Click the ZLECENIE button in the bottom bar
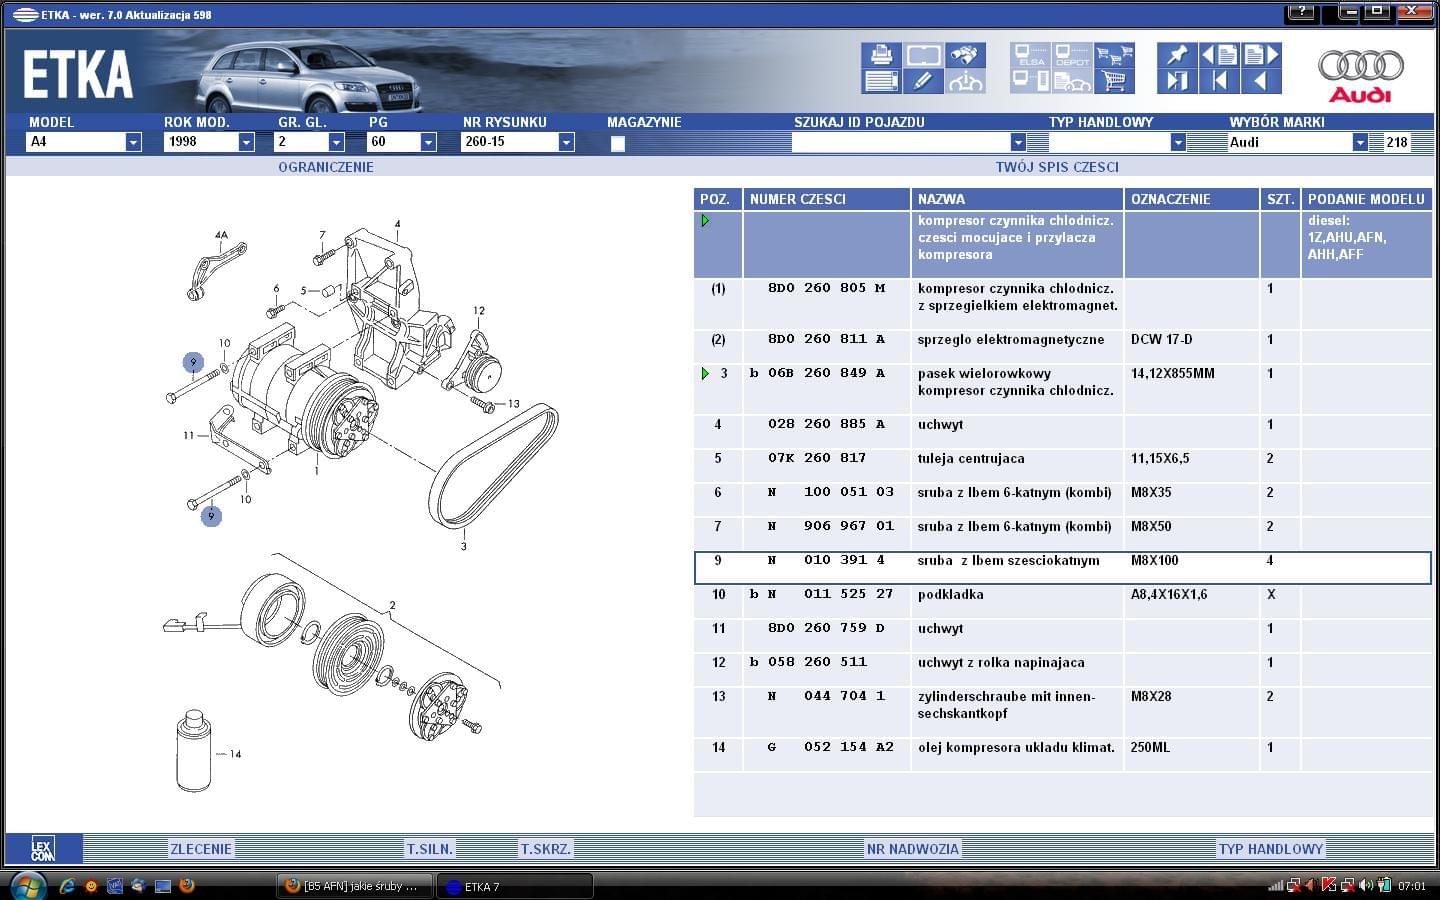Image resolution: width=1440 pixels, height=900 pixels. pos(201,849)
